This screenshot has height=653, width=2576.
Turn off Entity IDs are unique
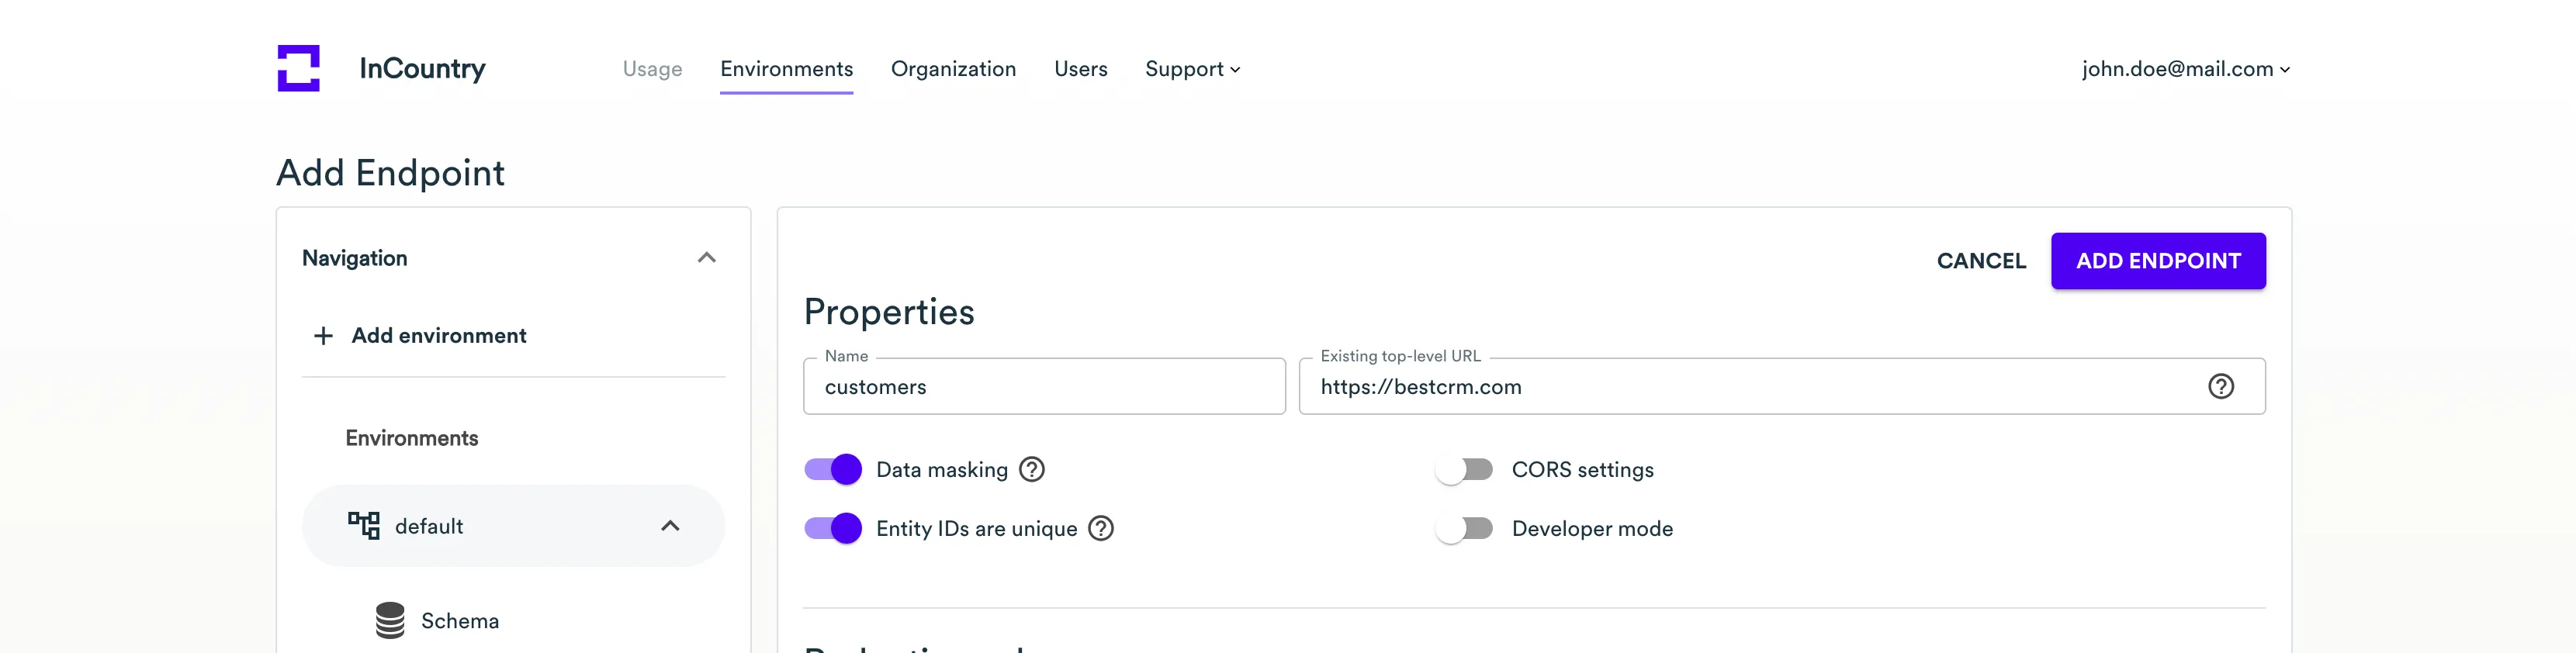pyautogui.click(x=833, y=529)
